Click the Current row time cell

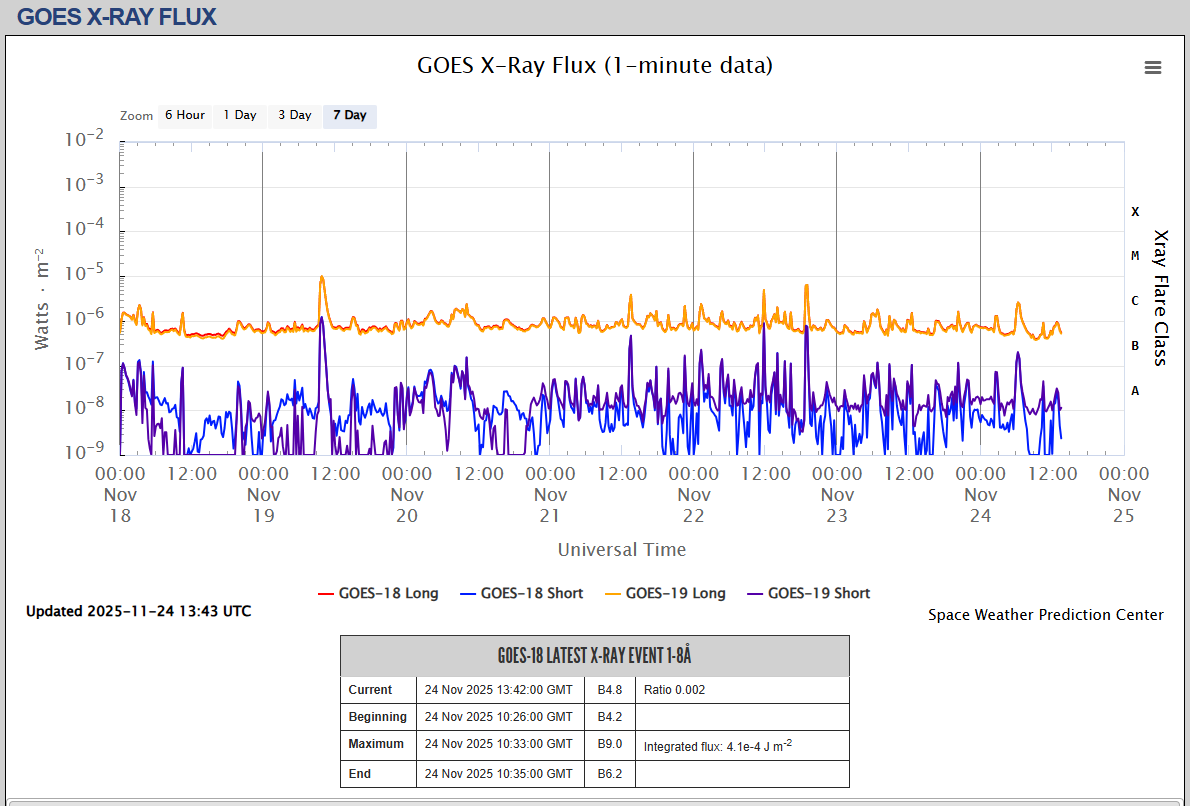tap(499, 690)
